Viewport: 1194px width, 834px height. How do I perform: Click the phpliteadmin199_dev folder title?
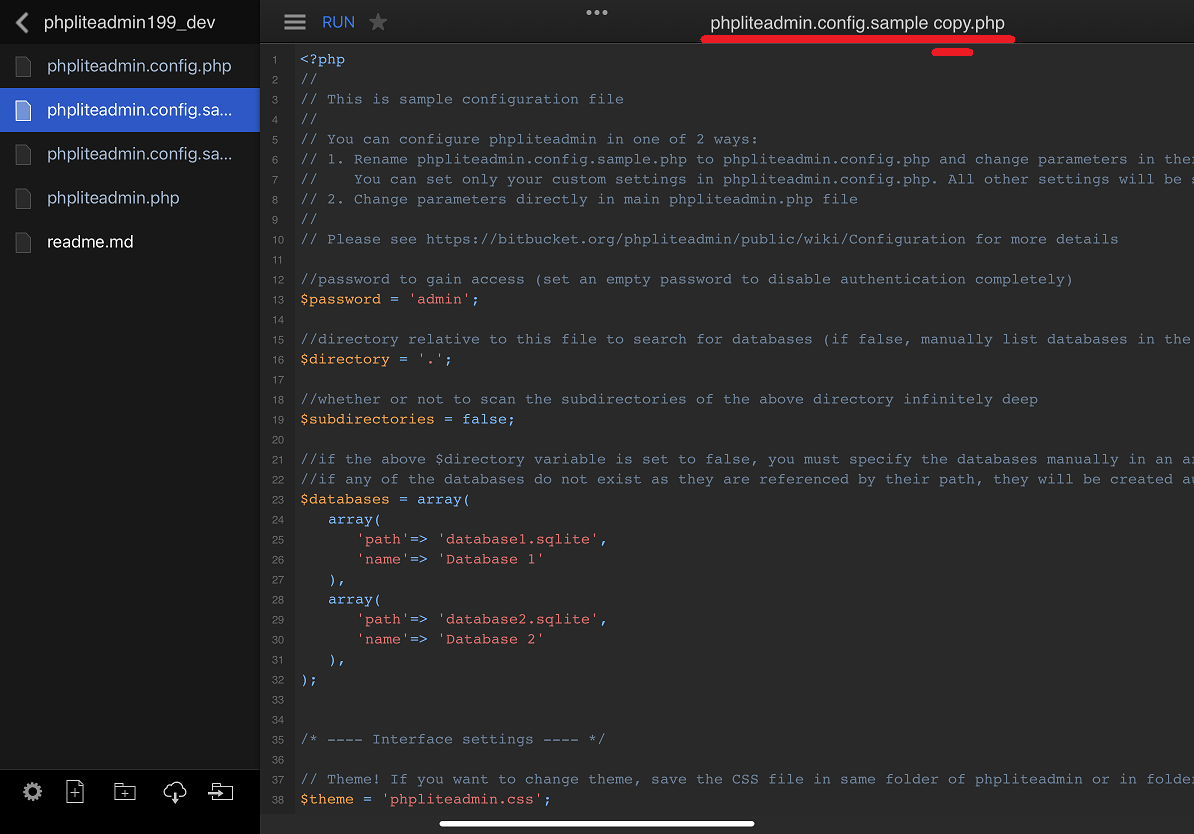coord(129,23)
